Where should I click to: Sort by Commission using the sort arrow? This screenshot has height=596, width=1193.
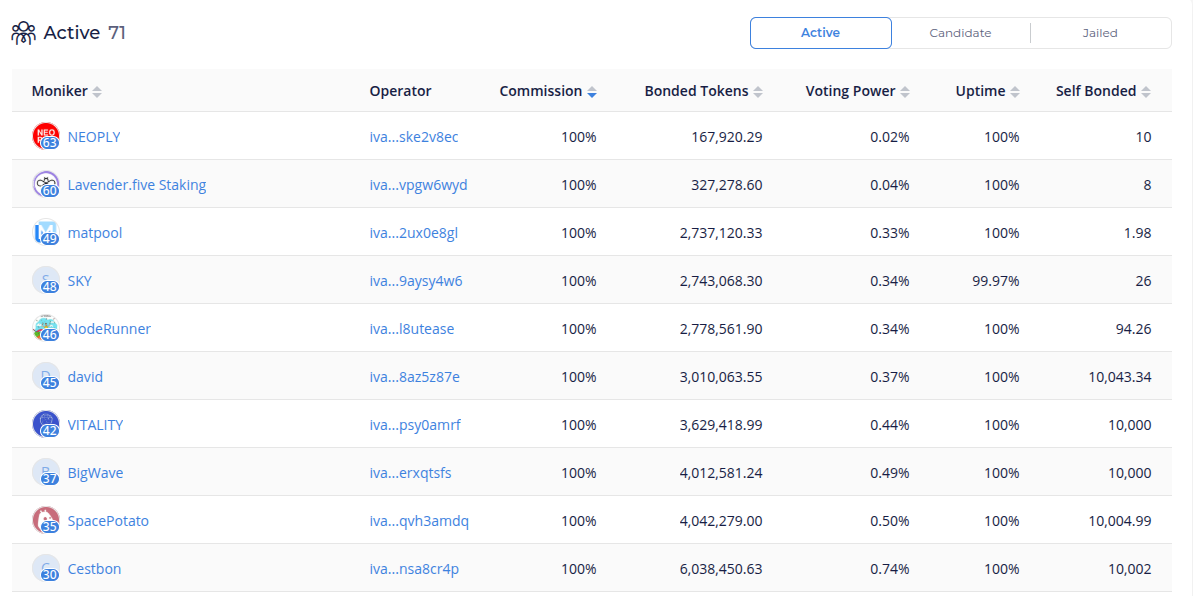[x=592, y=92]
